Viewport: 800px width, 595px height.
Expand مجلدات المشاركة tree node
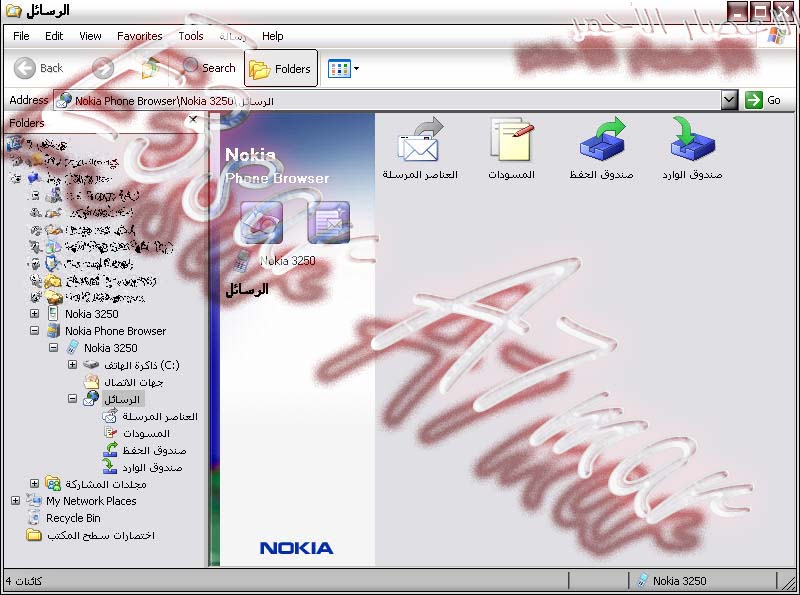(34, 483)
